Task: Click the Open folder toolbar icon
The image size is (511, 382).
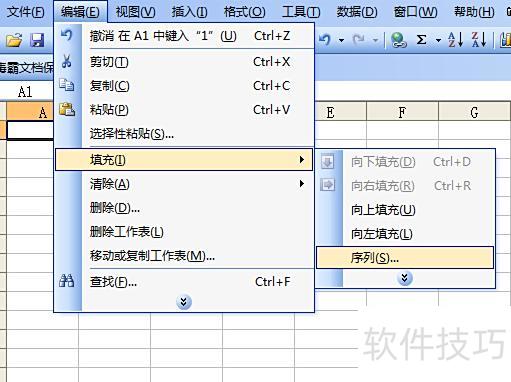Action: 14,40
